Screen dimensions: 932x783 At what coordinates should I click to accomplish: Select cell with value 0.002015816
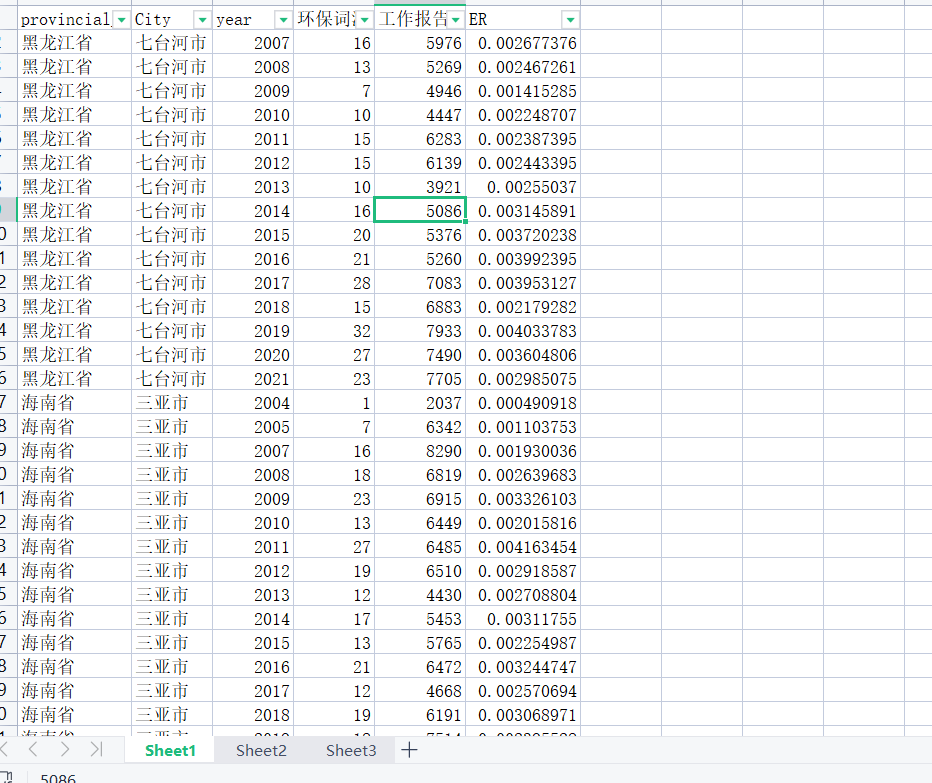tap(523, 523)
